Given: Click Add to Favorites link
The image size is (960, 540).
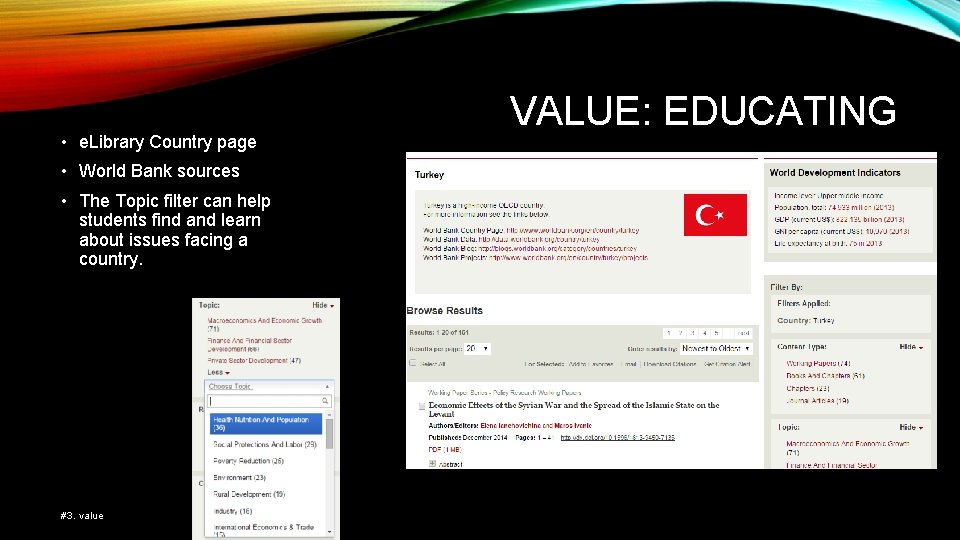Looking at the screenshot, I should (591, 364).
